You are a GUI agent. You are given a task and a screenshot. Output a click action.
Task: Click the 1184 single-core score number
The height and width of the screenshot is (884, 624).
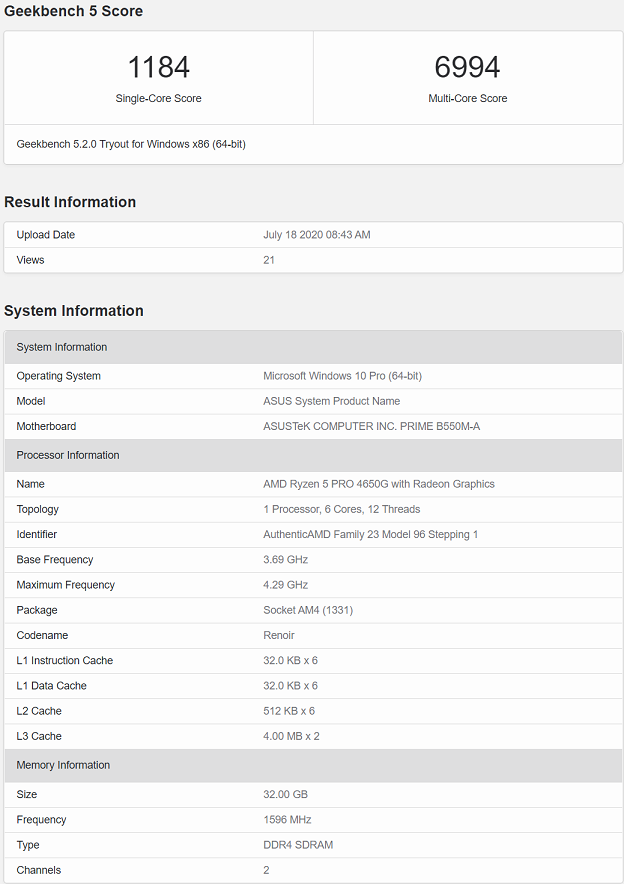tap(158, 67)
